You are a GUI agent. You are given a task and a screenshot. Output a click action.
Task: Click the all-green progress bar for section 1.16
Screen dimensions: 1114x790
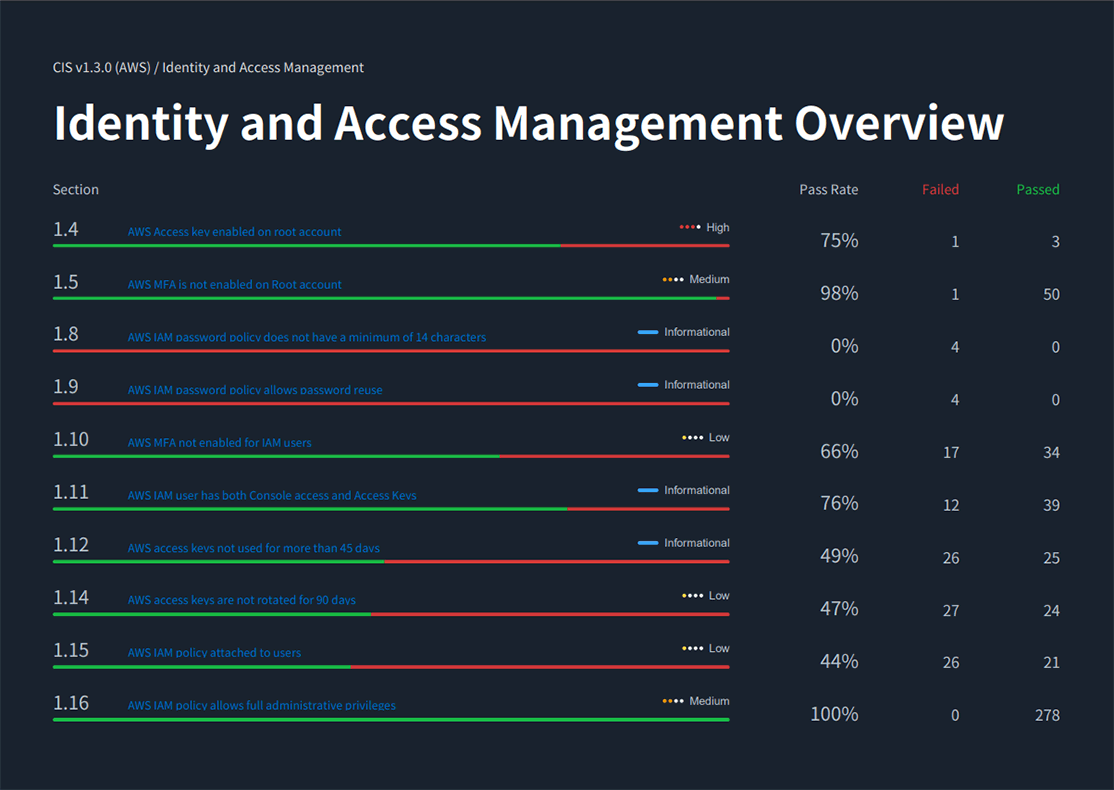[391, 720]
